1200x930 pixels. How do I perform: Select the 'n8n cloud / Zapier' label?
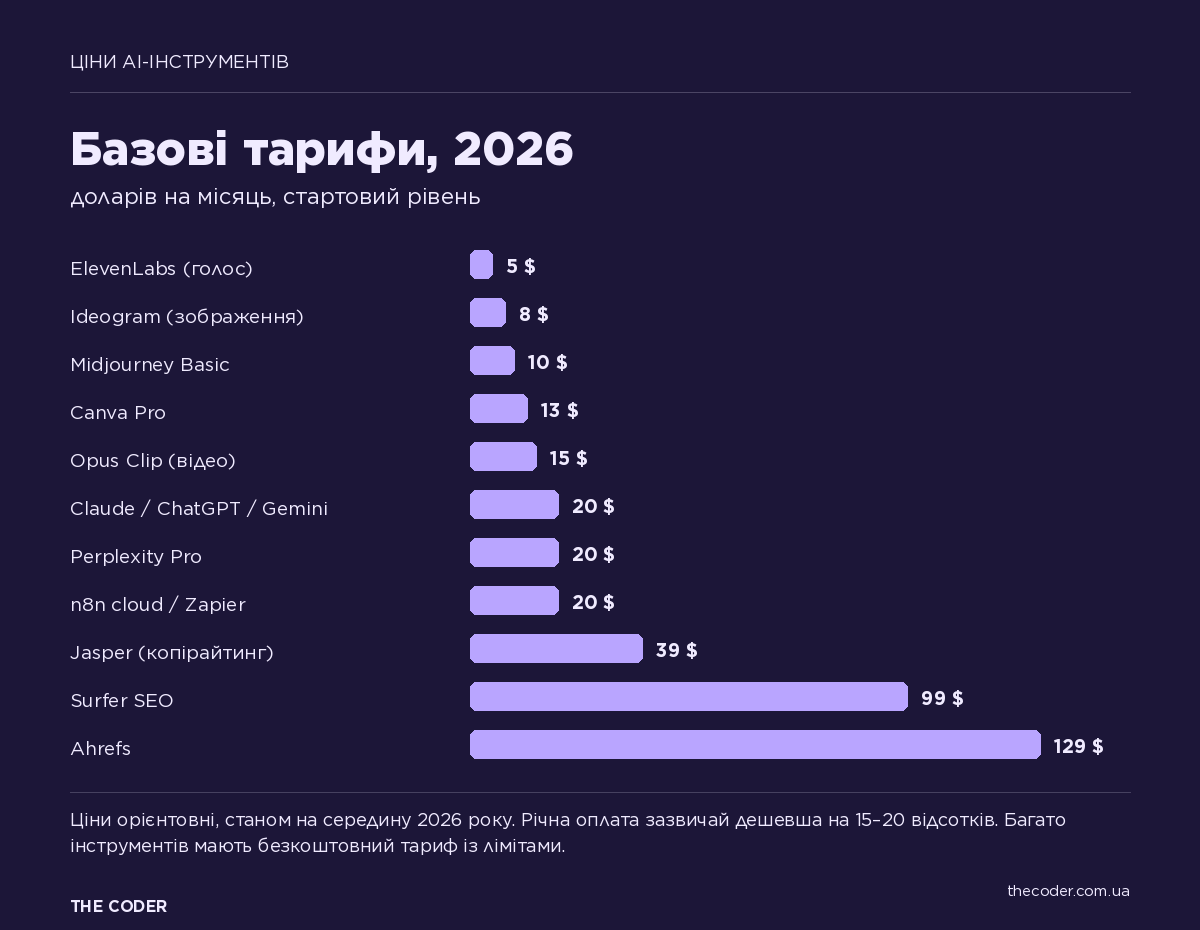[x=158, y=604]
